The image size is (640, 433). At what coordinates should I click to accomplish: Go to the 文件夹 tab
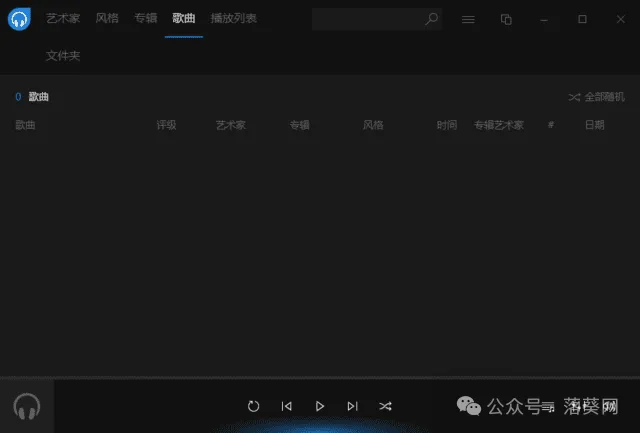[63, 56]
